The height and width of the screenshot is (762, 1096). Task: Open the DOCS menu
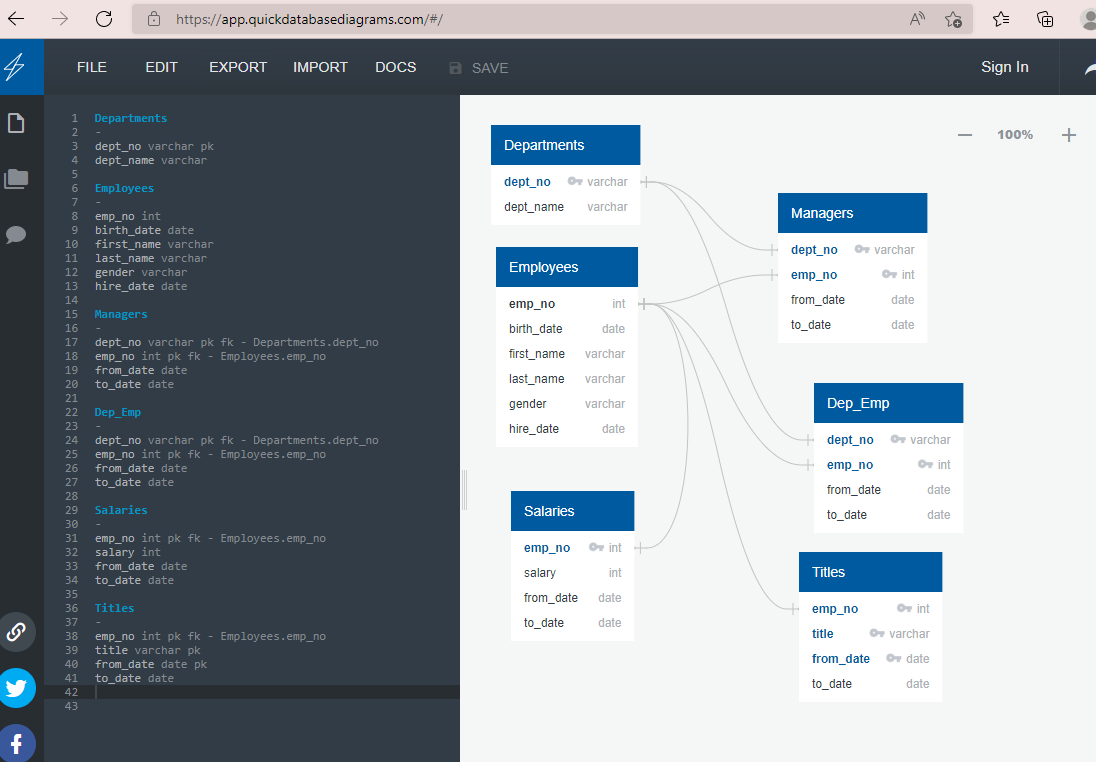coord(395,67)
